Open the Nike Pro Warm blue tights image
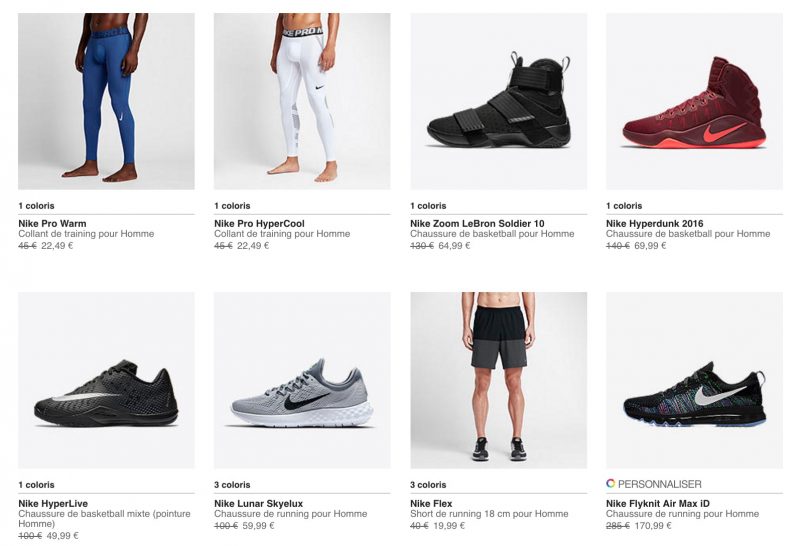Viewport: 800px width, 546px height. [106, 100]
